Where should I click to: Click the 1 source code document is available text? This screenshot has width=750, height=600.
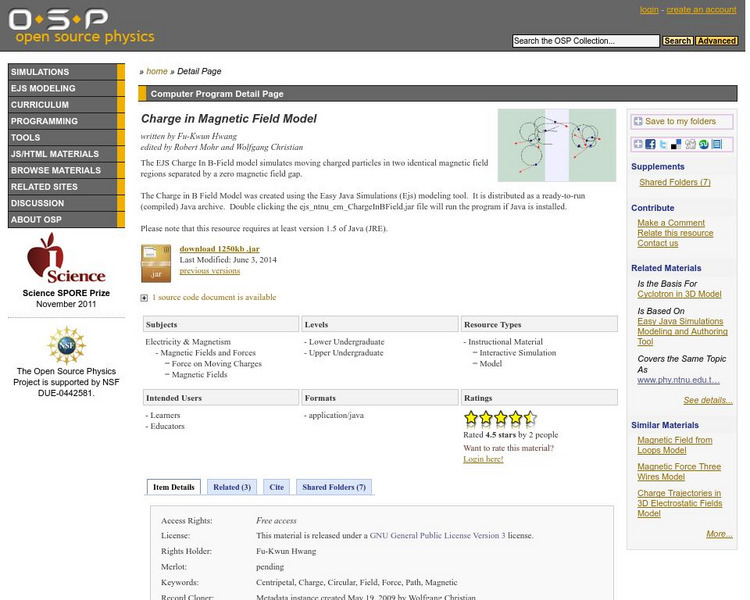tap(214, 297)
